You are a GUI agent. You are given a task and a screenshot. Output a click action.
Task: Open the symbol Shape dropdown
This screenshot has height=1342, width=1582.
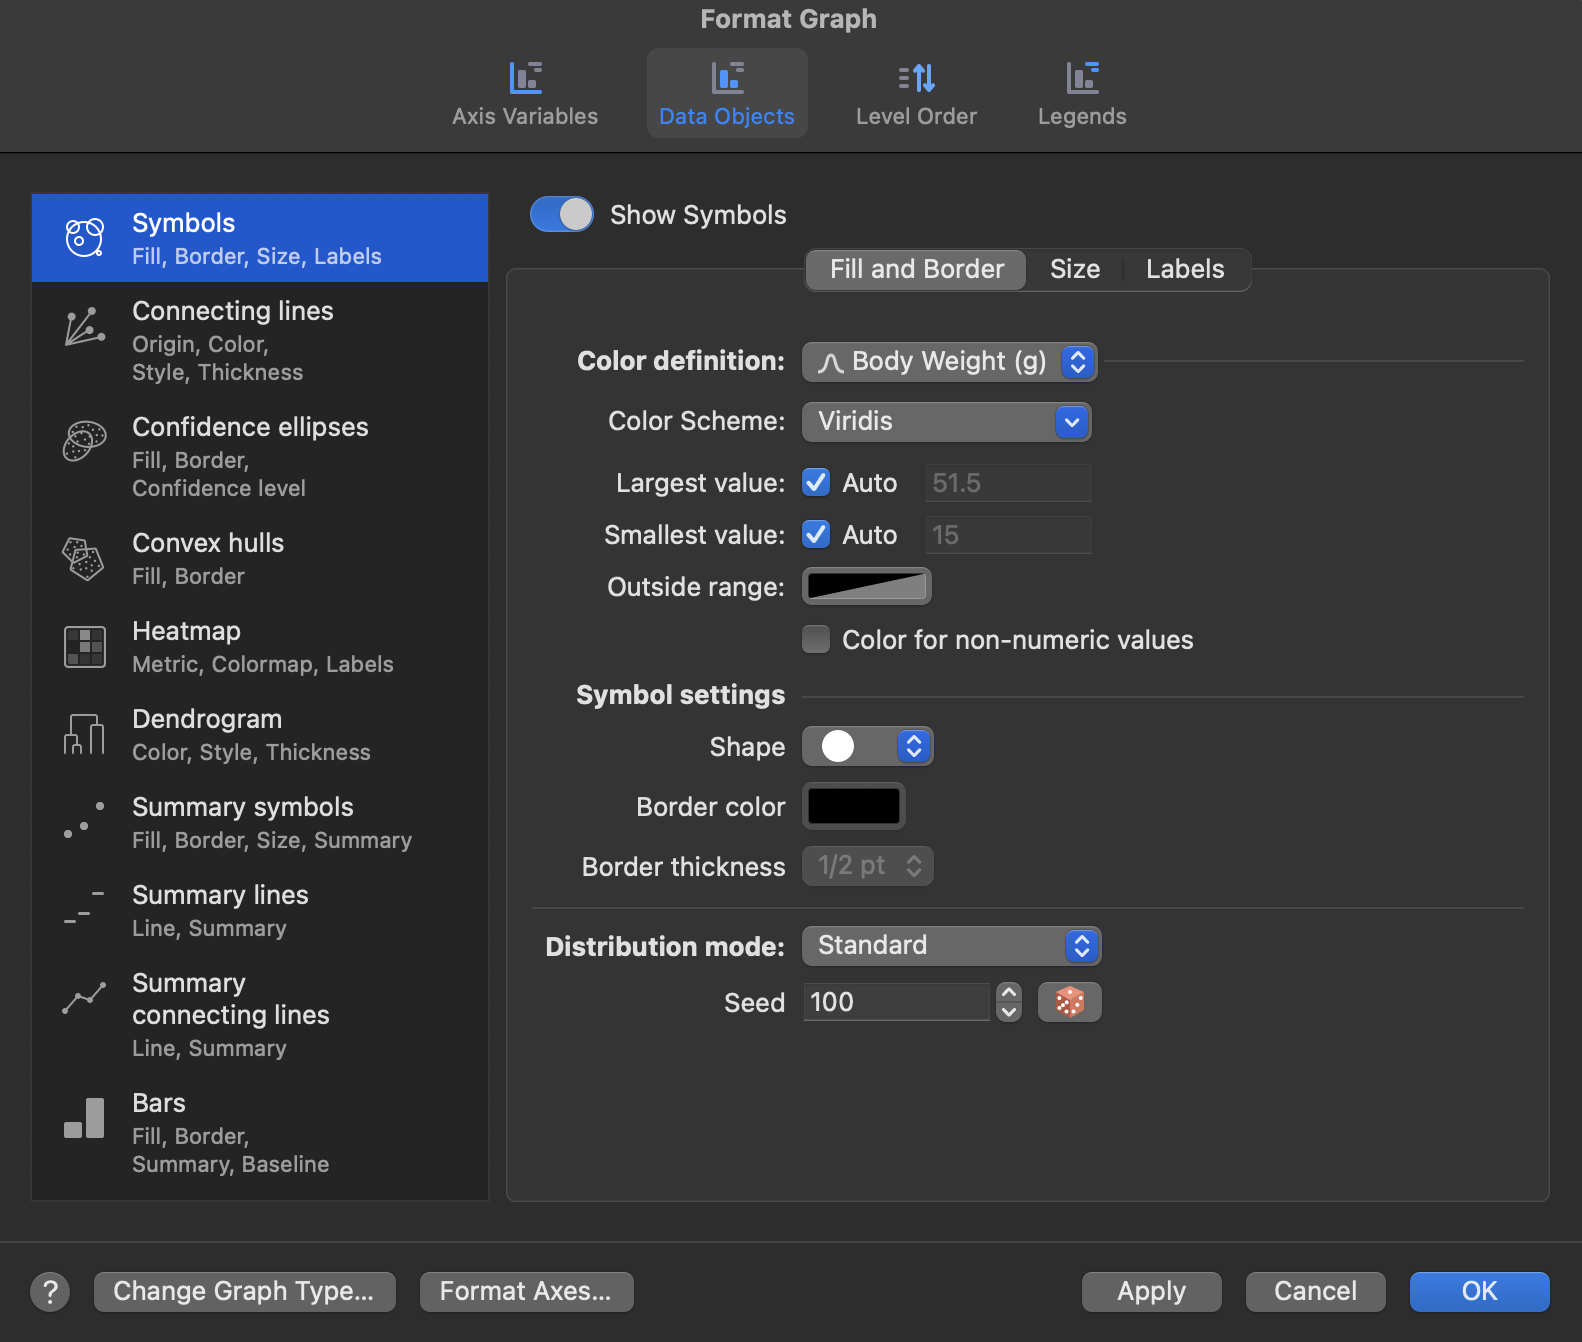pyautogui.click(x=867, y=746)
